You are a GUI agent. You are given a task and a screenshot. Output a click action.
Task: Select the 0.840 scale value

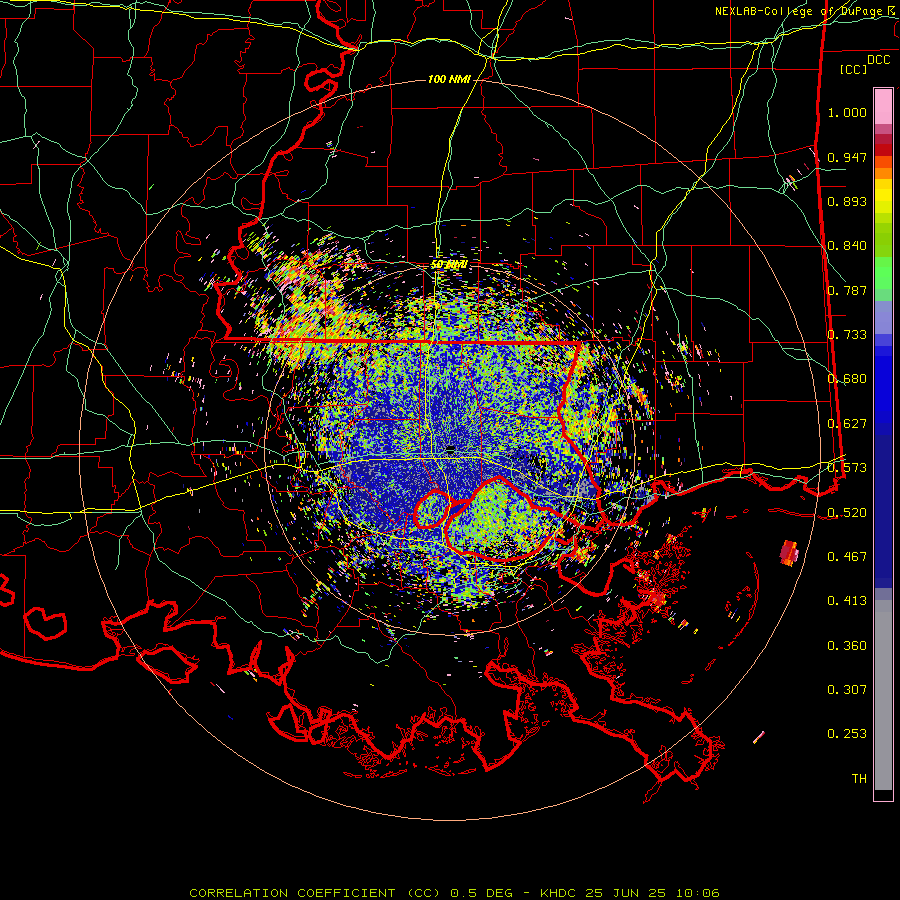pos(847,246)
